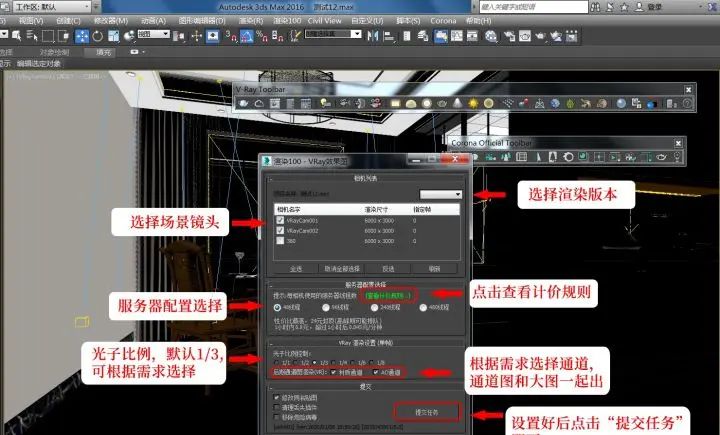Open the 修改器(M) menu
This screenshot has height=435, width=720.
[x=111, y=21]
